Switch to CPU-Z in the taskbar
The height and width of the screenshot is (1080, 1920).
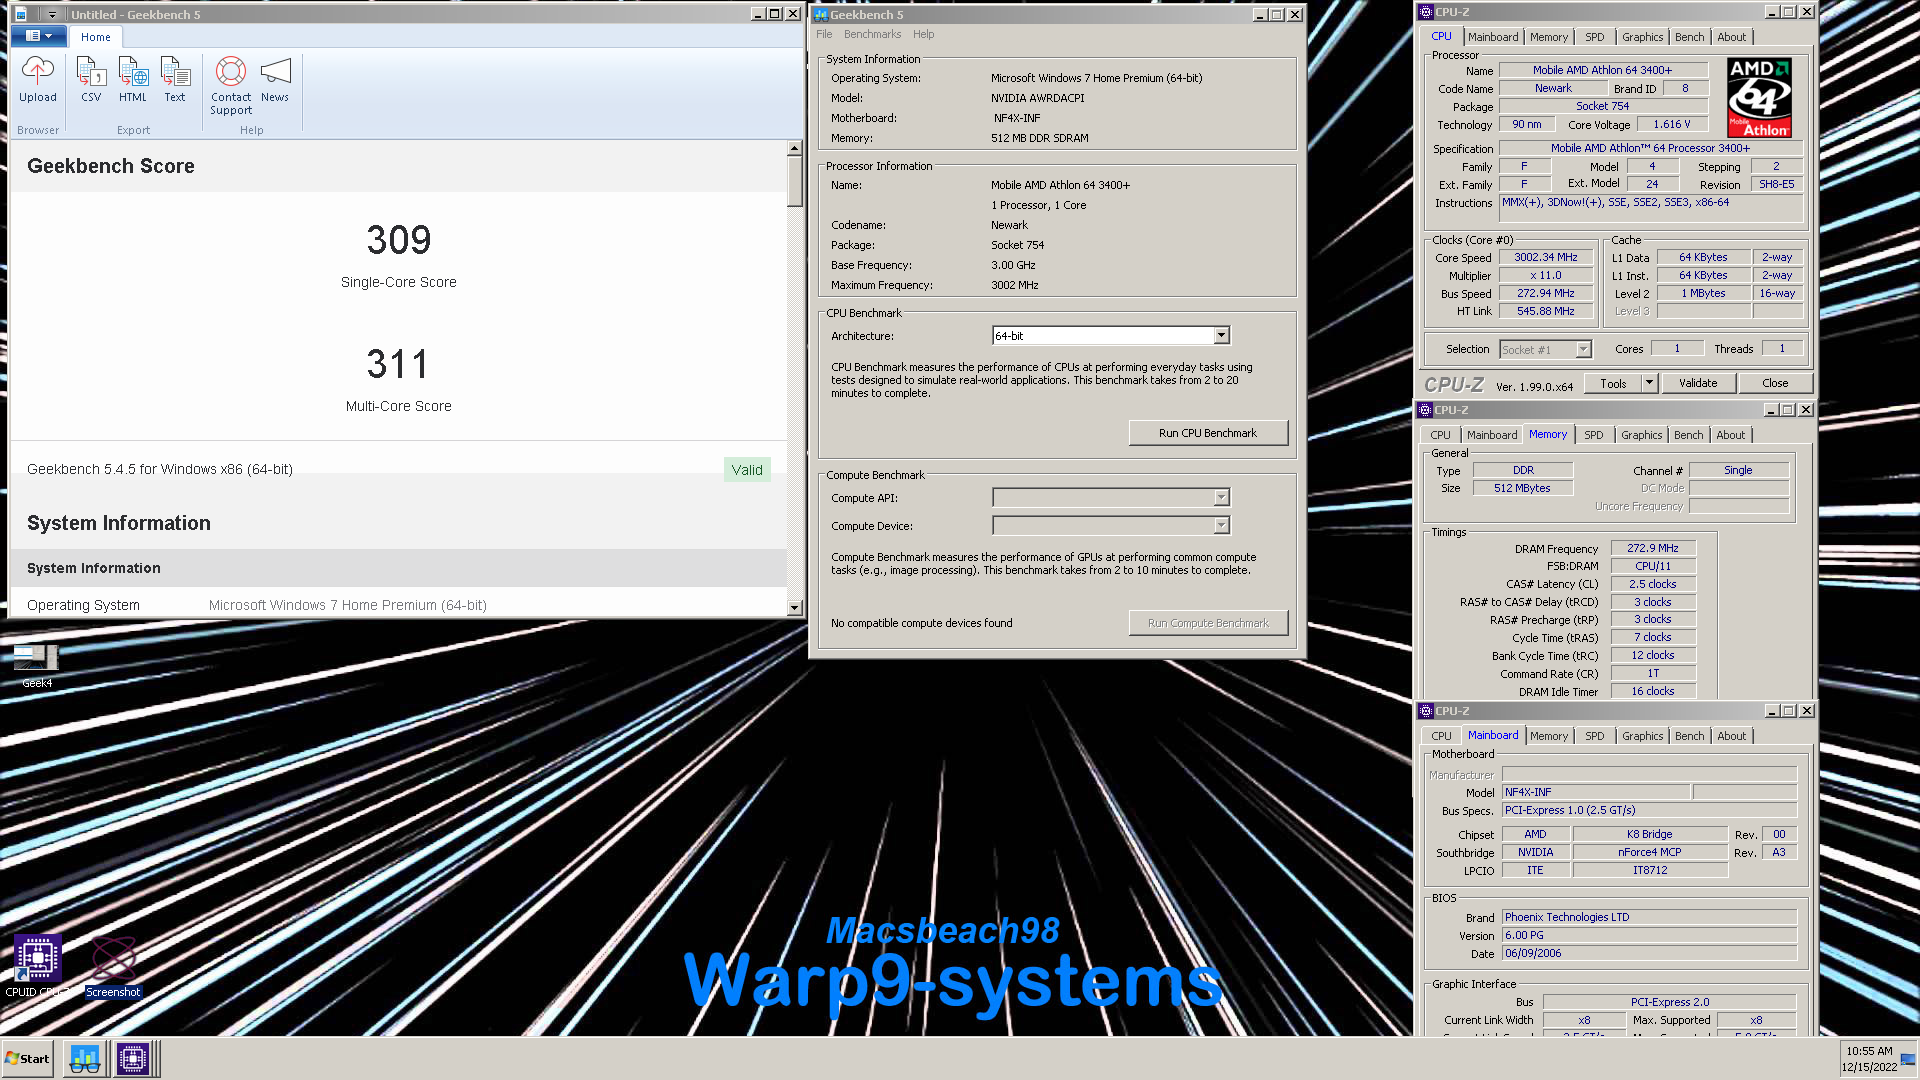(133, 1058)
